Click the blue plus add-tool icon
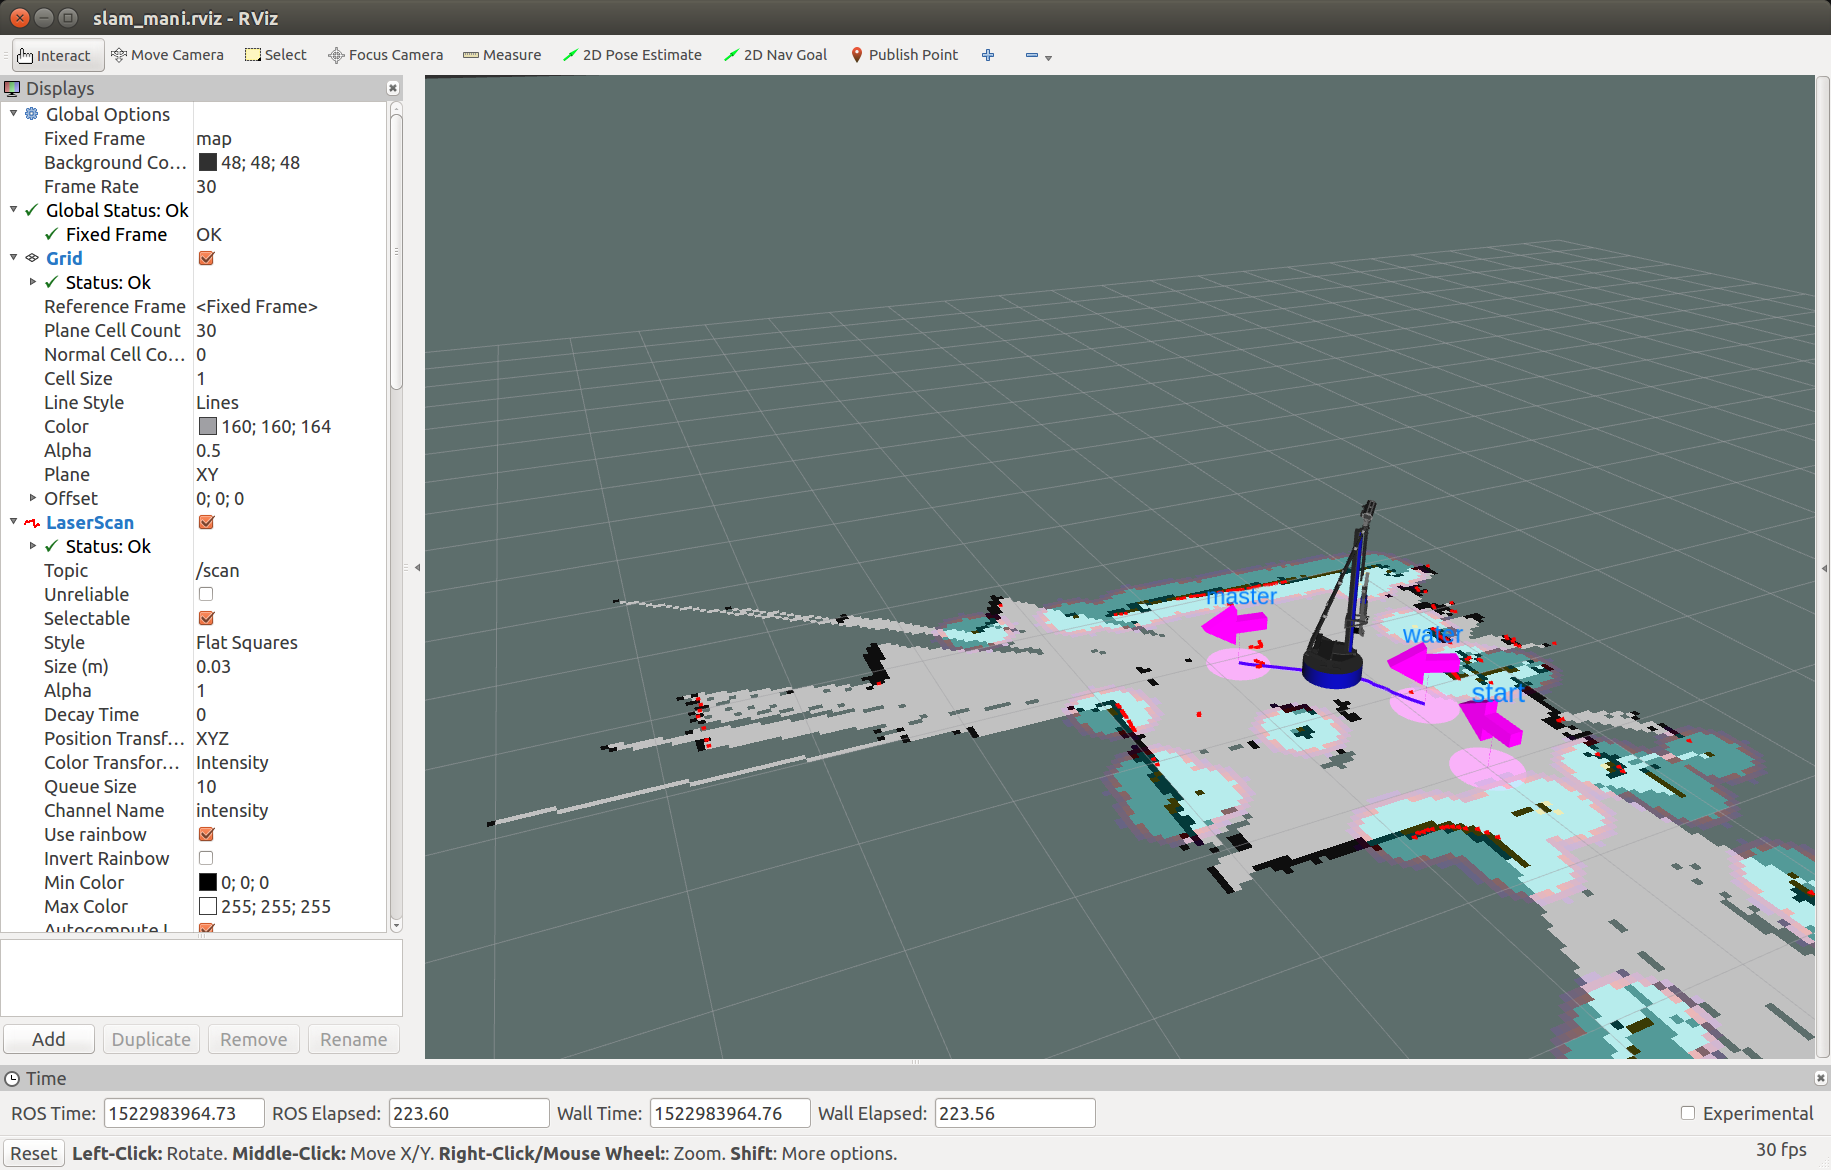This screenshot has width=1831, height=1170. 988,55
